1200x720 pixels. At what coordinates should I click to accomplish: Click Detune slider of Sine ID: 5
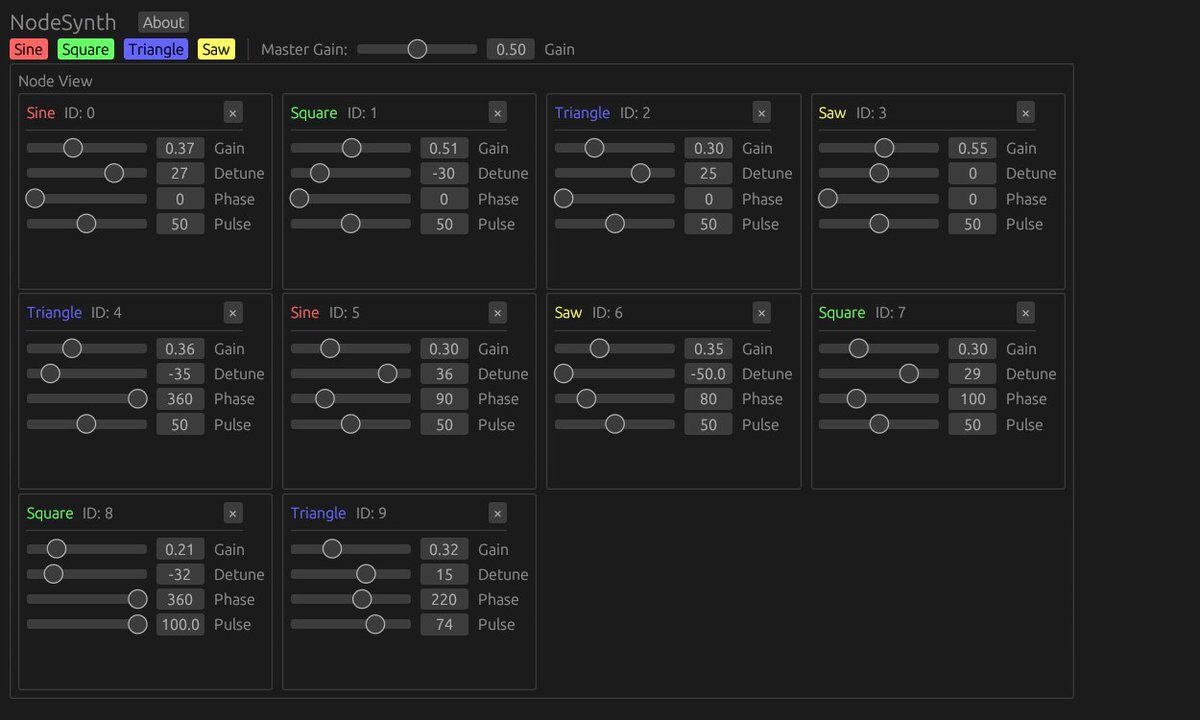tap(351, 374)
